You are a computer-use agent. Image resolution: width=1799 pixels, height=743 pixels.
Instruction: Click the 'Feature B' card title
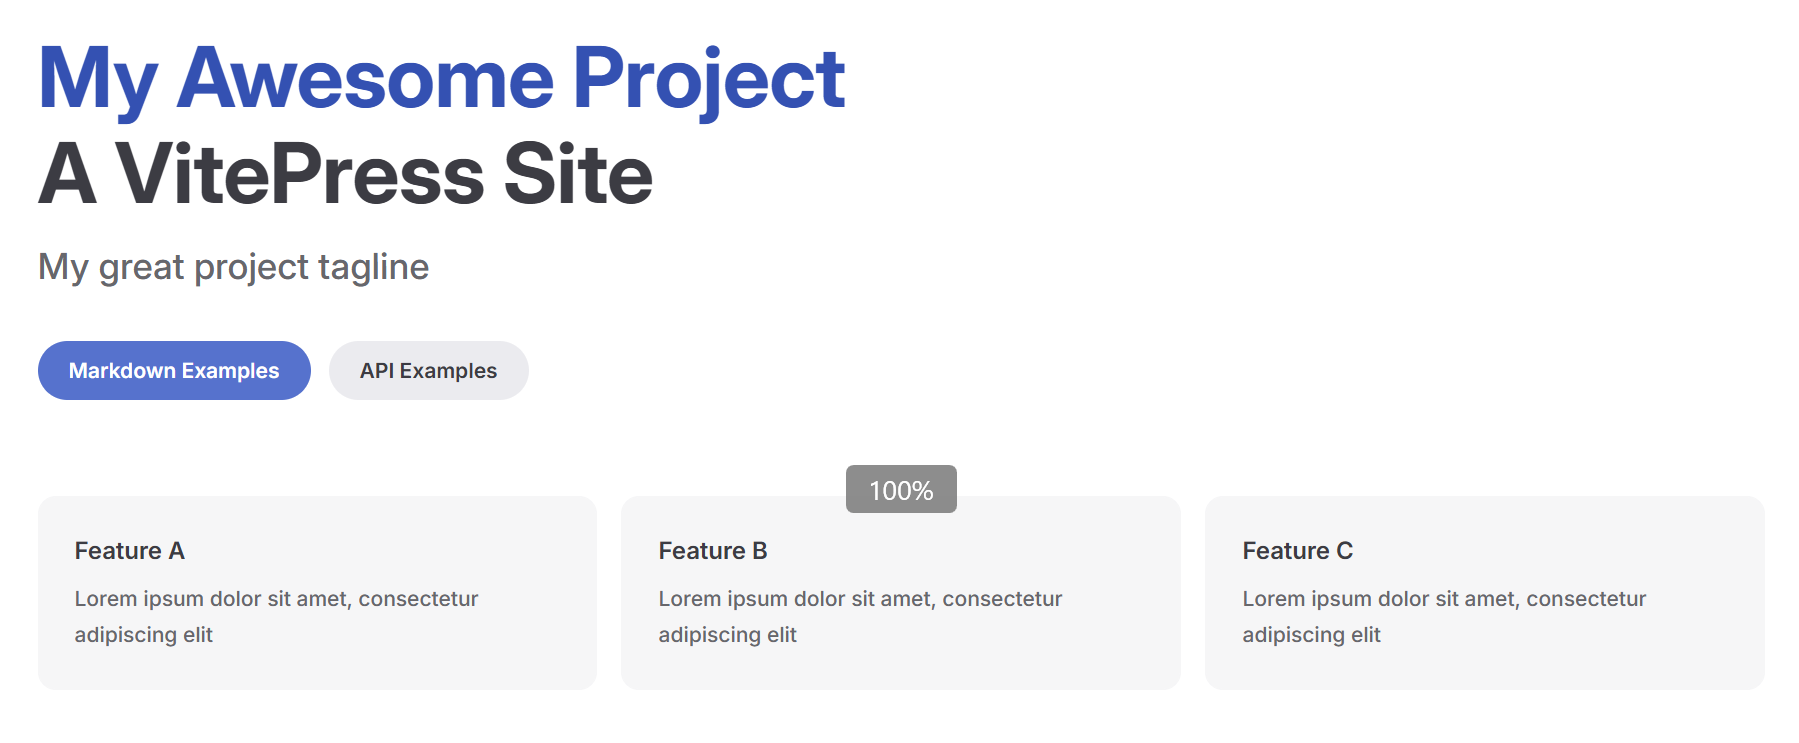click(x=713, y=551)
